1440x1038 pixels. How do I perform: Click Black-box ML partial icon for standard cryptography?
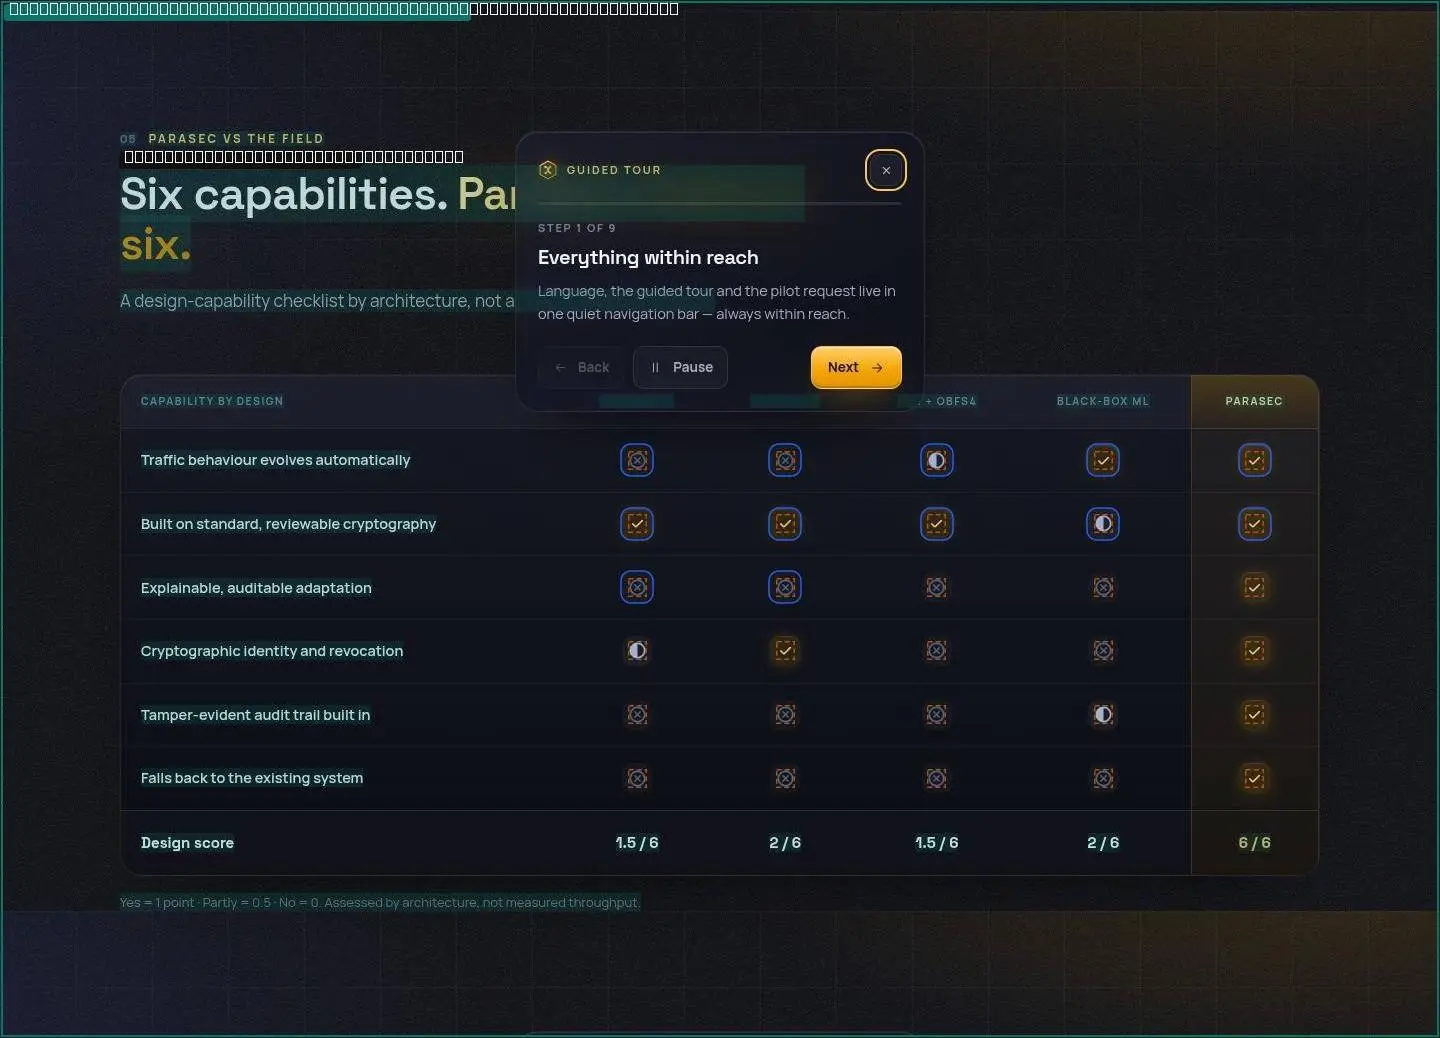(1103, 524)
